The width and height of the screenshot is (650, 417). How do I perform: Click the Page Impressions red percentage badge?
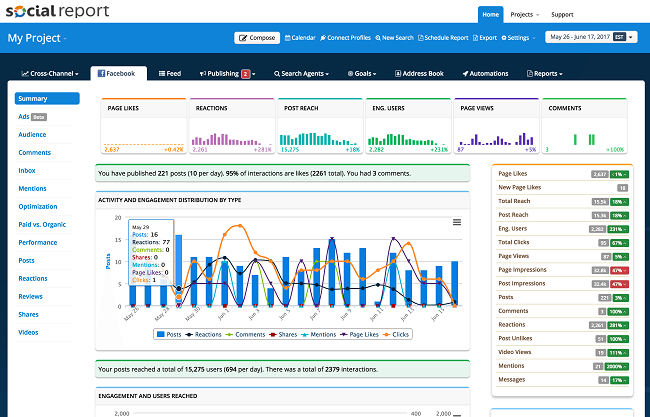tap(619, 270)
